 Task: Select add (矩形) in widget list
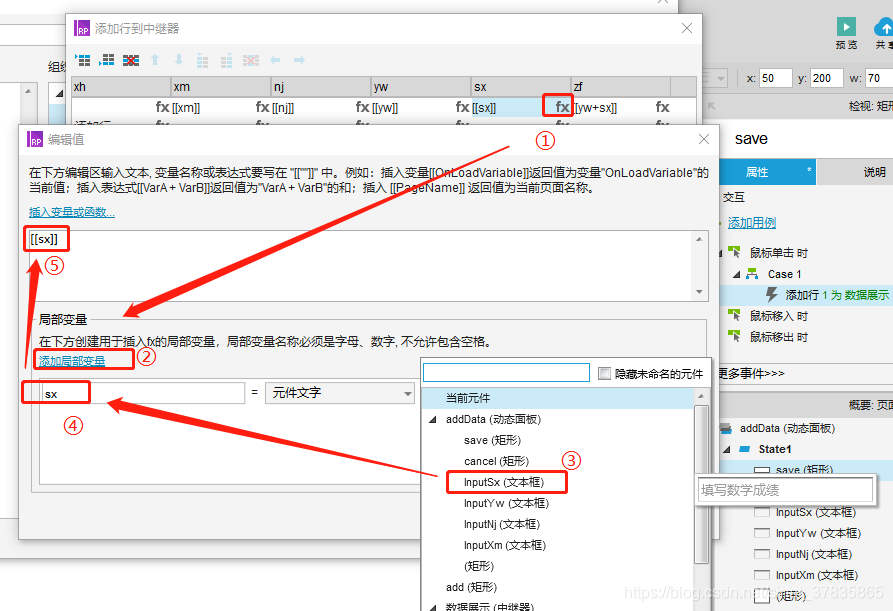click(472, 587)
